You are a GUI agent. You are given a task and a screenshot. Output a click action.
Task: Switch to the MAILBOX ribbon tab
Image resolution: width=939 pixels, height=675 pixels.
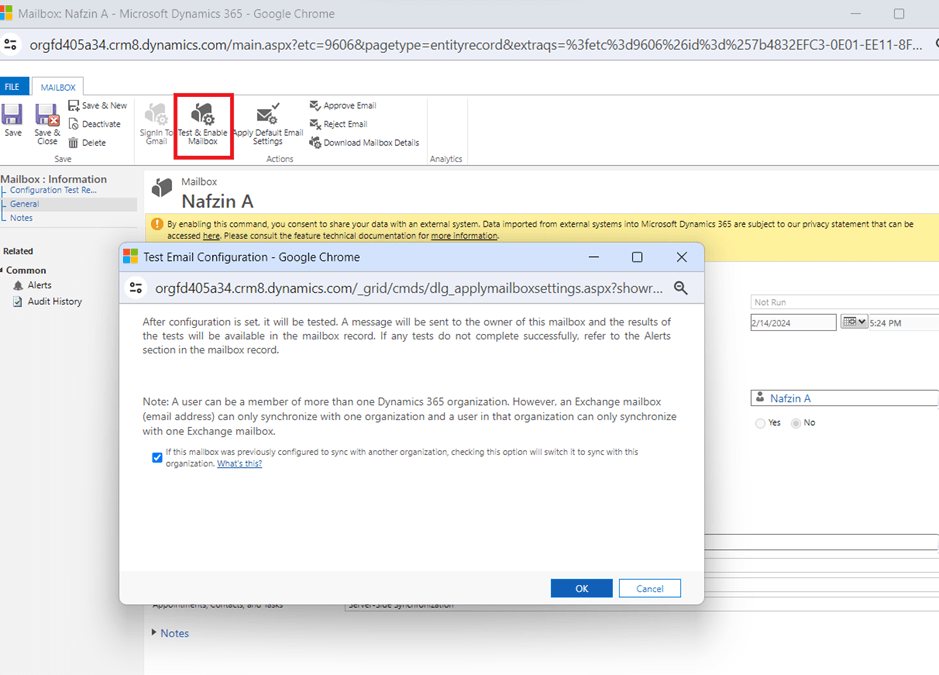[x=58, y=87]
